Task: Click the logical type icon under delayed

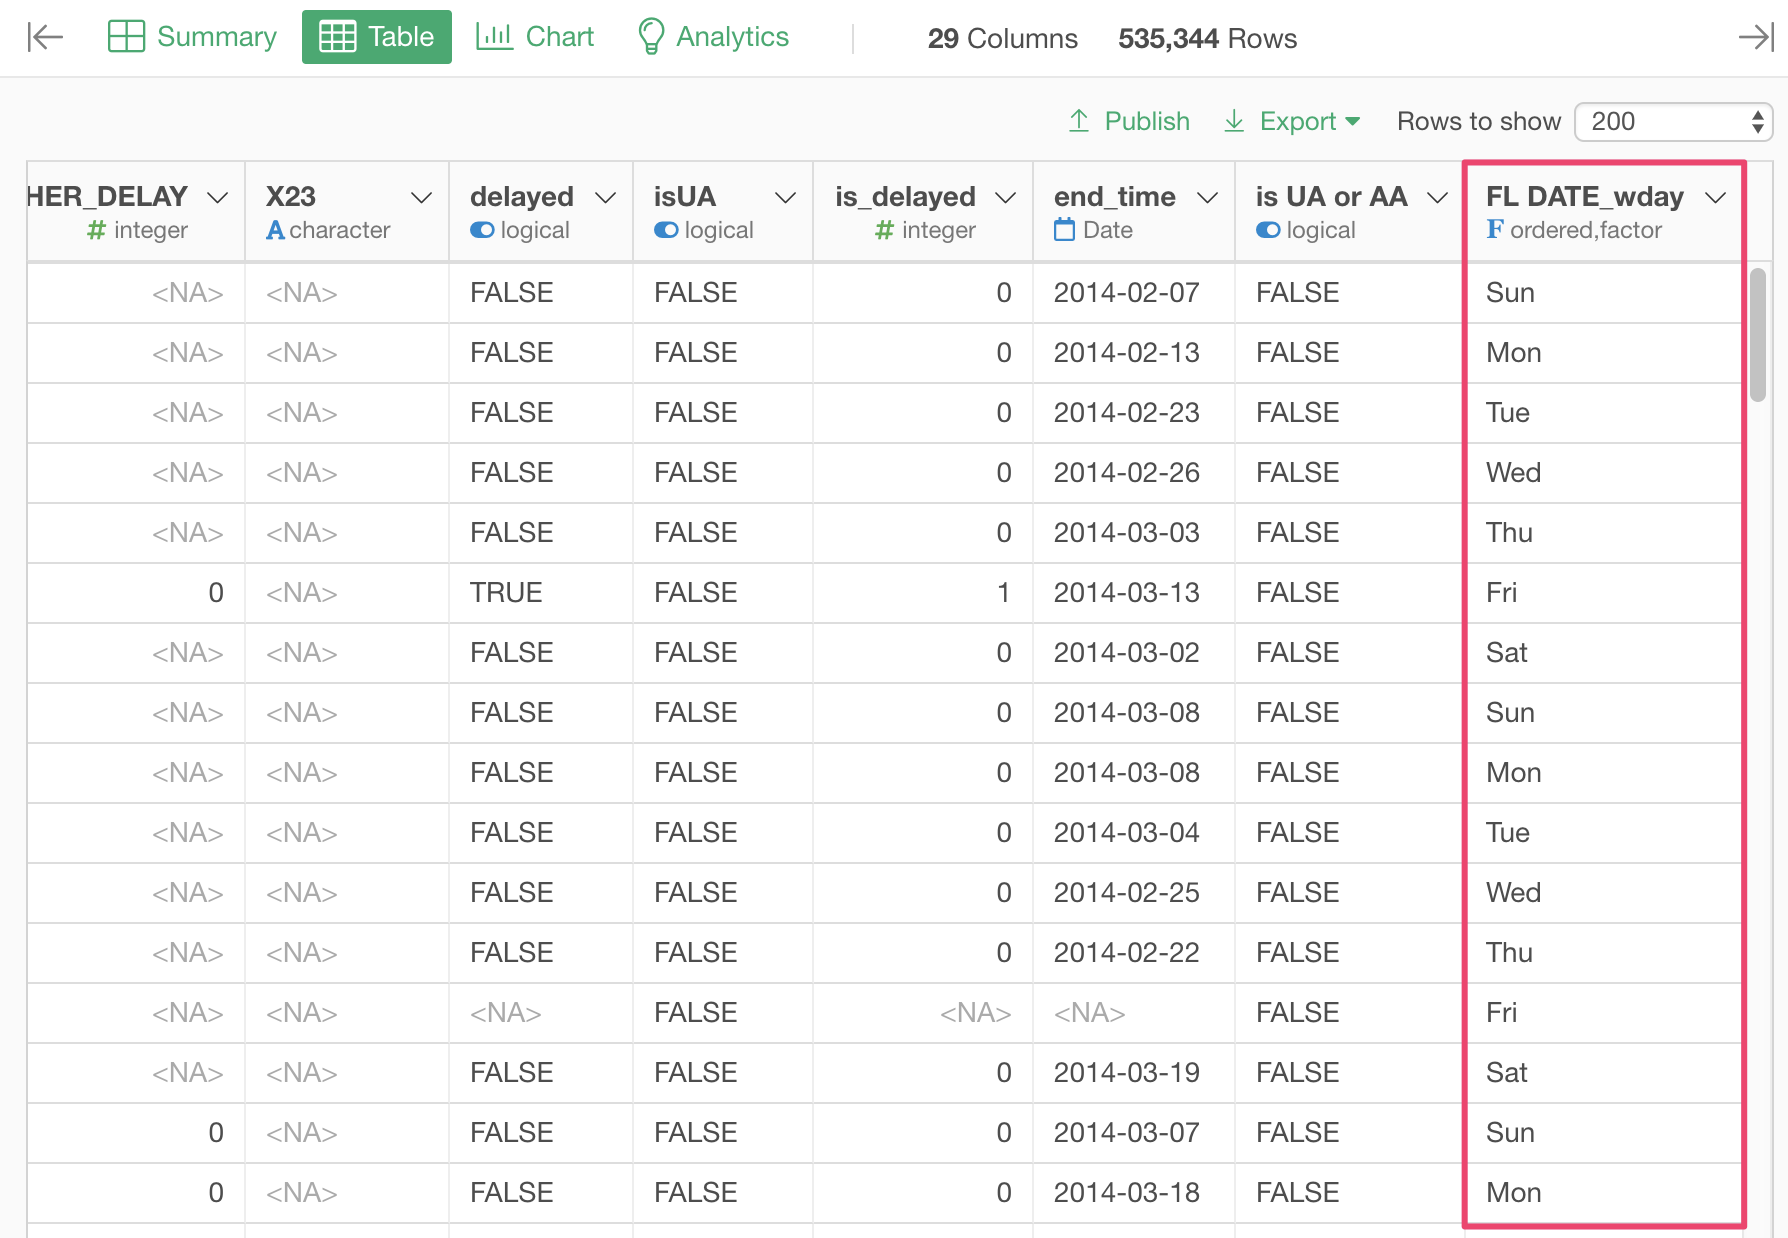Action: (482, 230)
